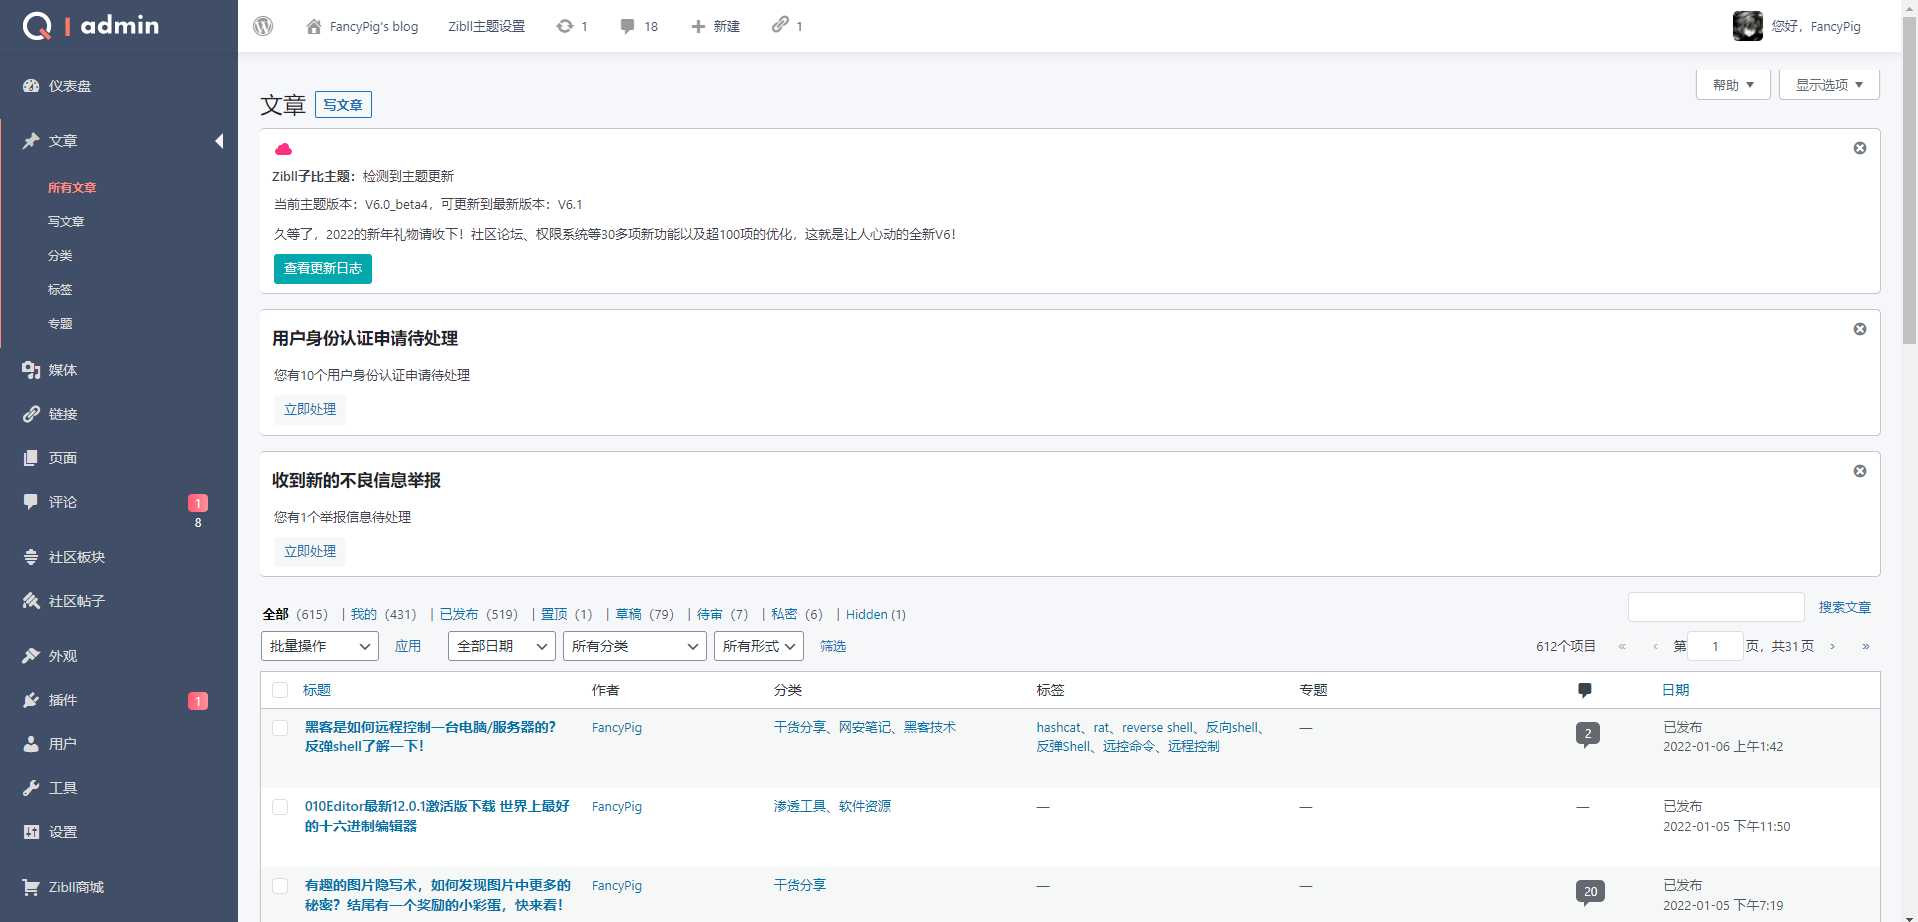The height and width of the screenshot is (922, 1918).
Task: Open Zibll主题设置 in admin bar
Action: (x=486, y=26)
